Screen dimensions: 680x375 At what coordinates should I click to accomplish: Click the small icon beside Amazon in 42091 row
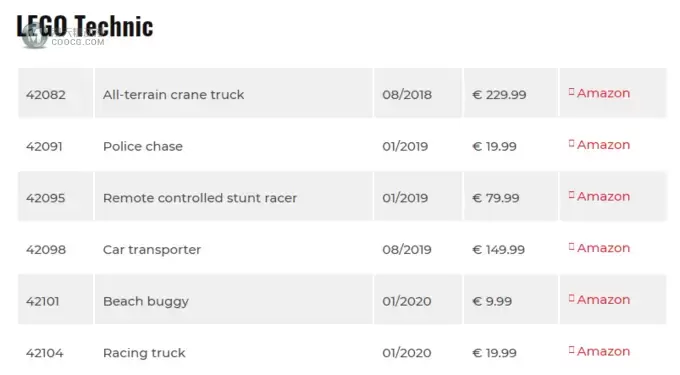coord(572,143)
